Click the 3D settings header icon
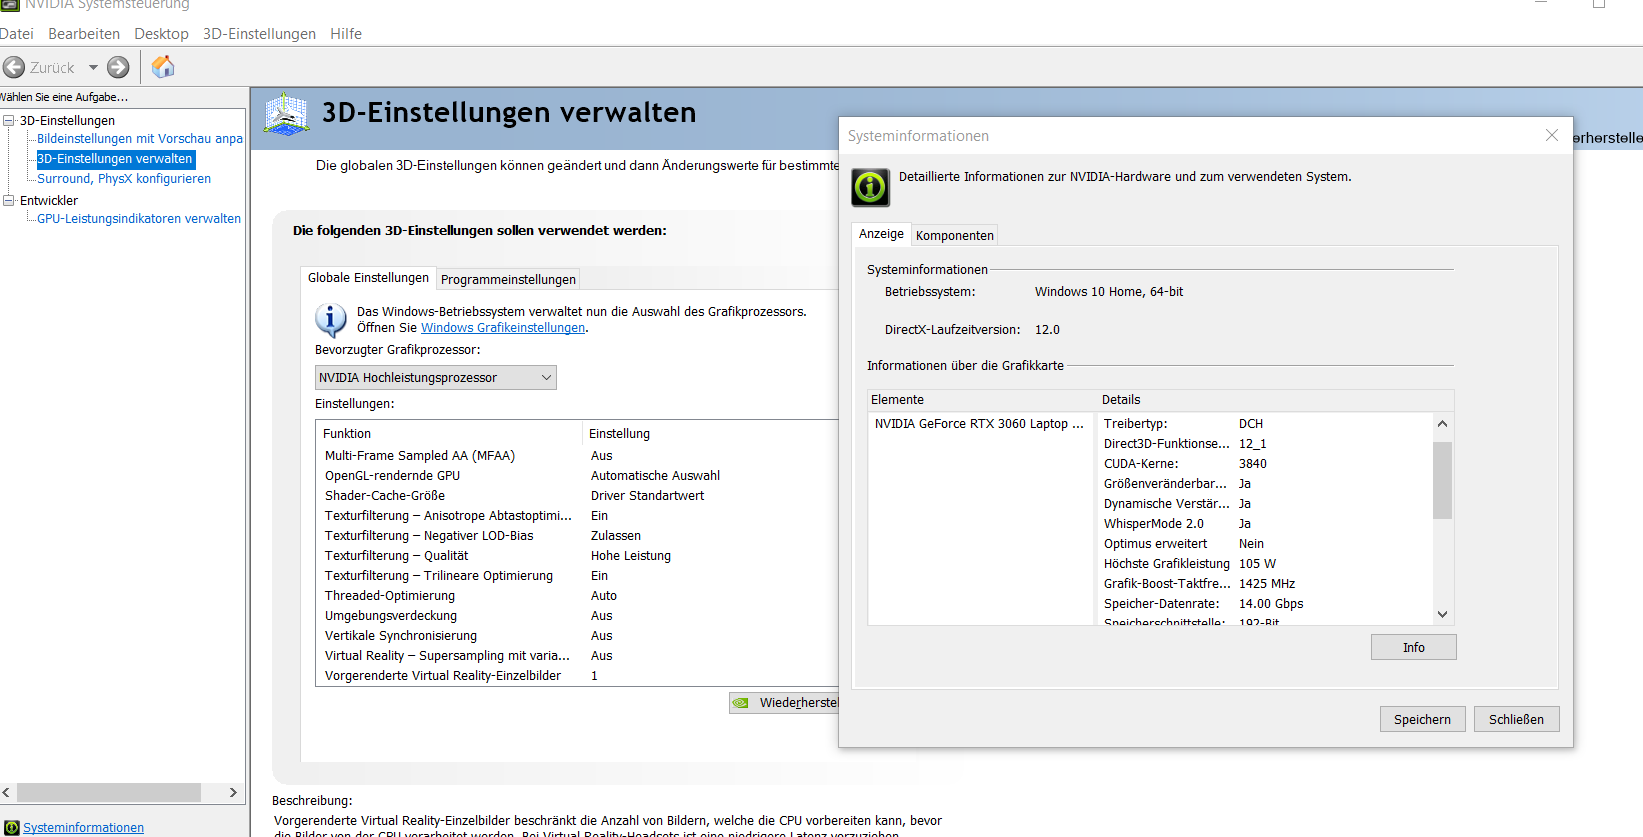Image resolution: width=1643 pixels, height=837 pixels. (x=286, y=114)
